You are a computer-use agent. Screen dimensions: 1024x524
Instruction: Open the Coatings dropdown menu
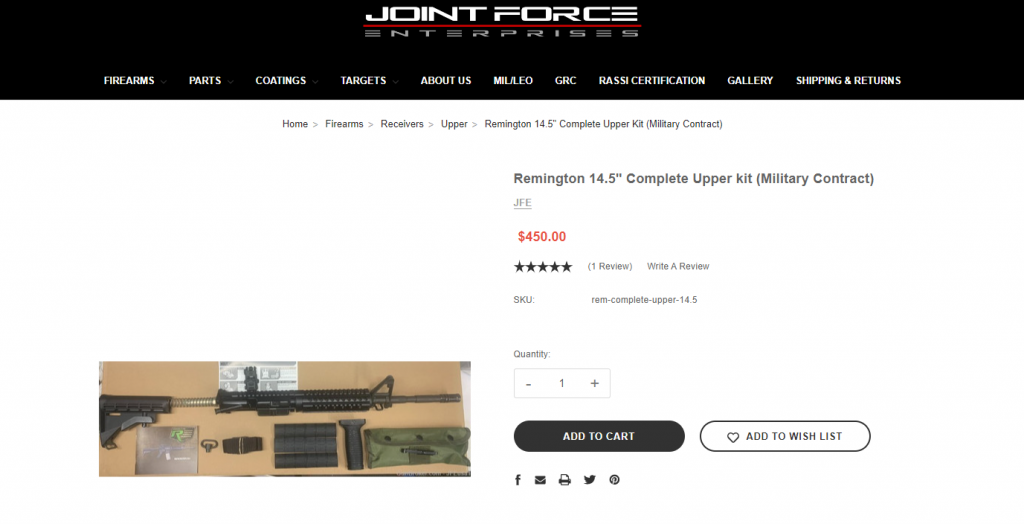[x=287, y=81]
